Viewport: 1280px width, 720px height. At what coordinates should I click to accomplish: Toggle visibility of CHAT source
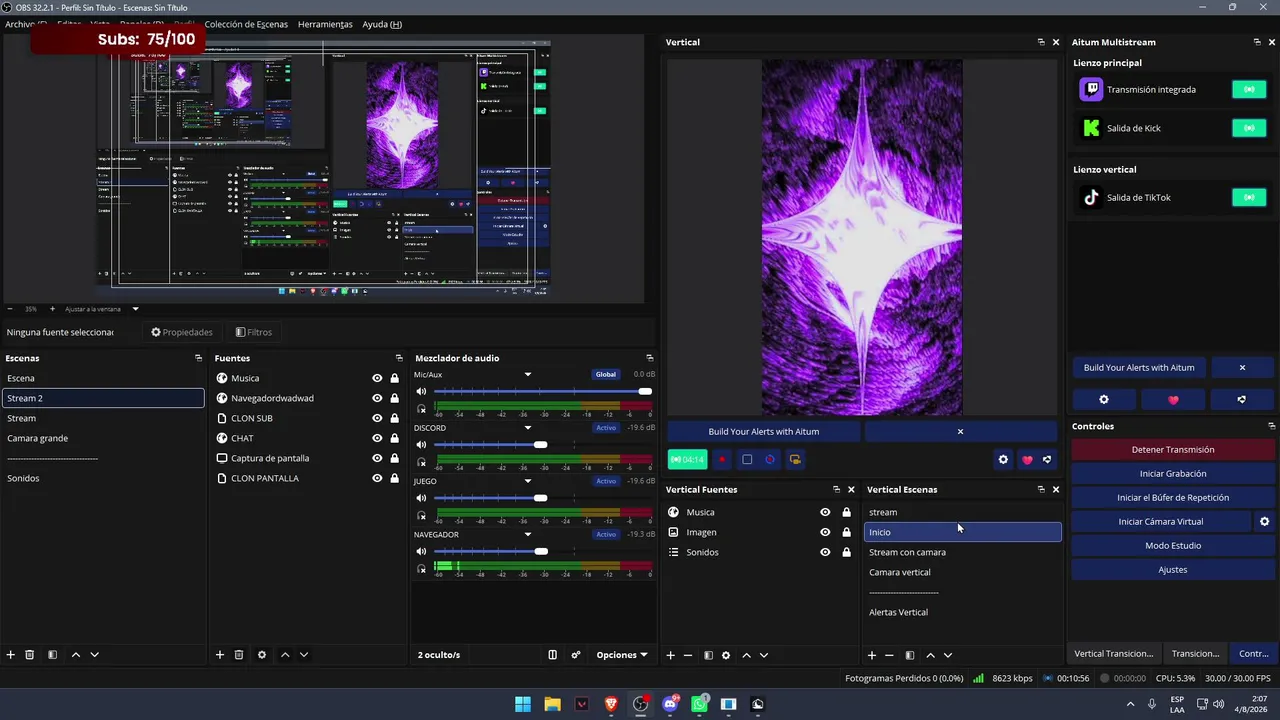click(377, 438)
